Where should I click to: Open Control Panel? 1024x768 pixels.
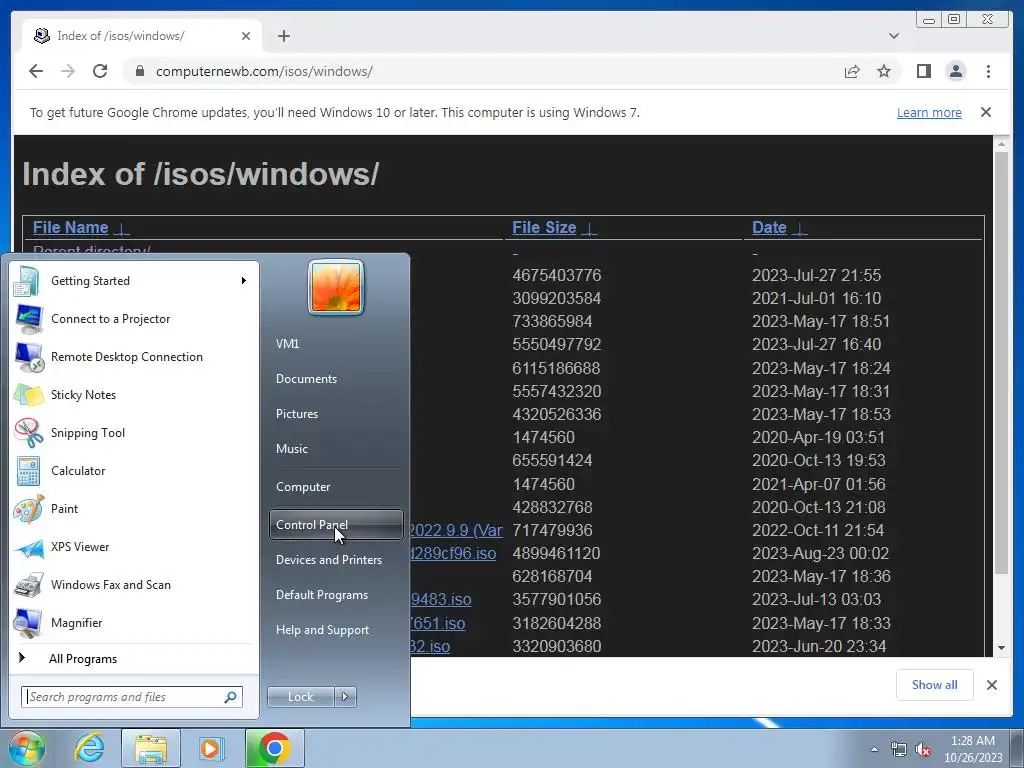[336, 525]
